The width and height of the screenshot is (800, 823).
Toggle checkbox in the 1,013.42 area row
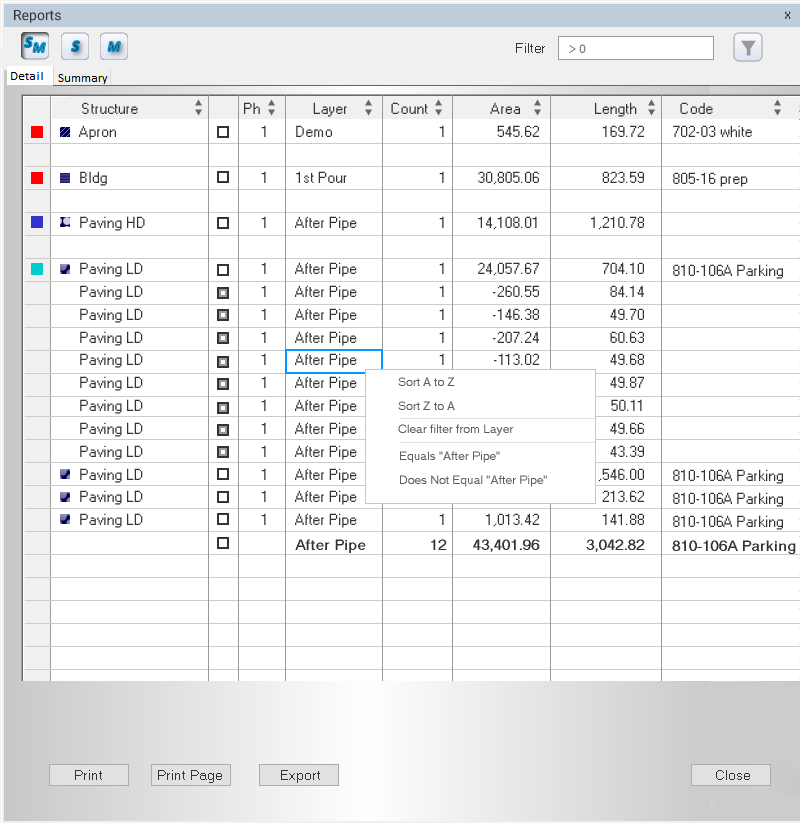[x=223, y=520]
